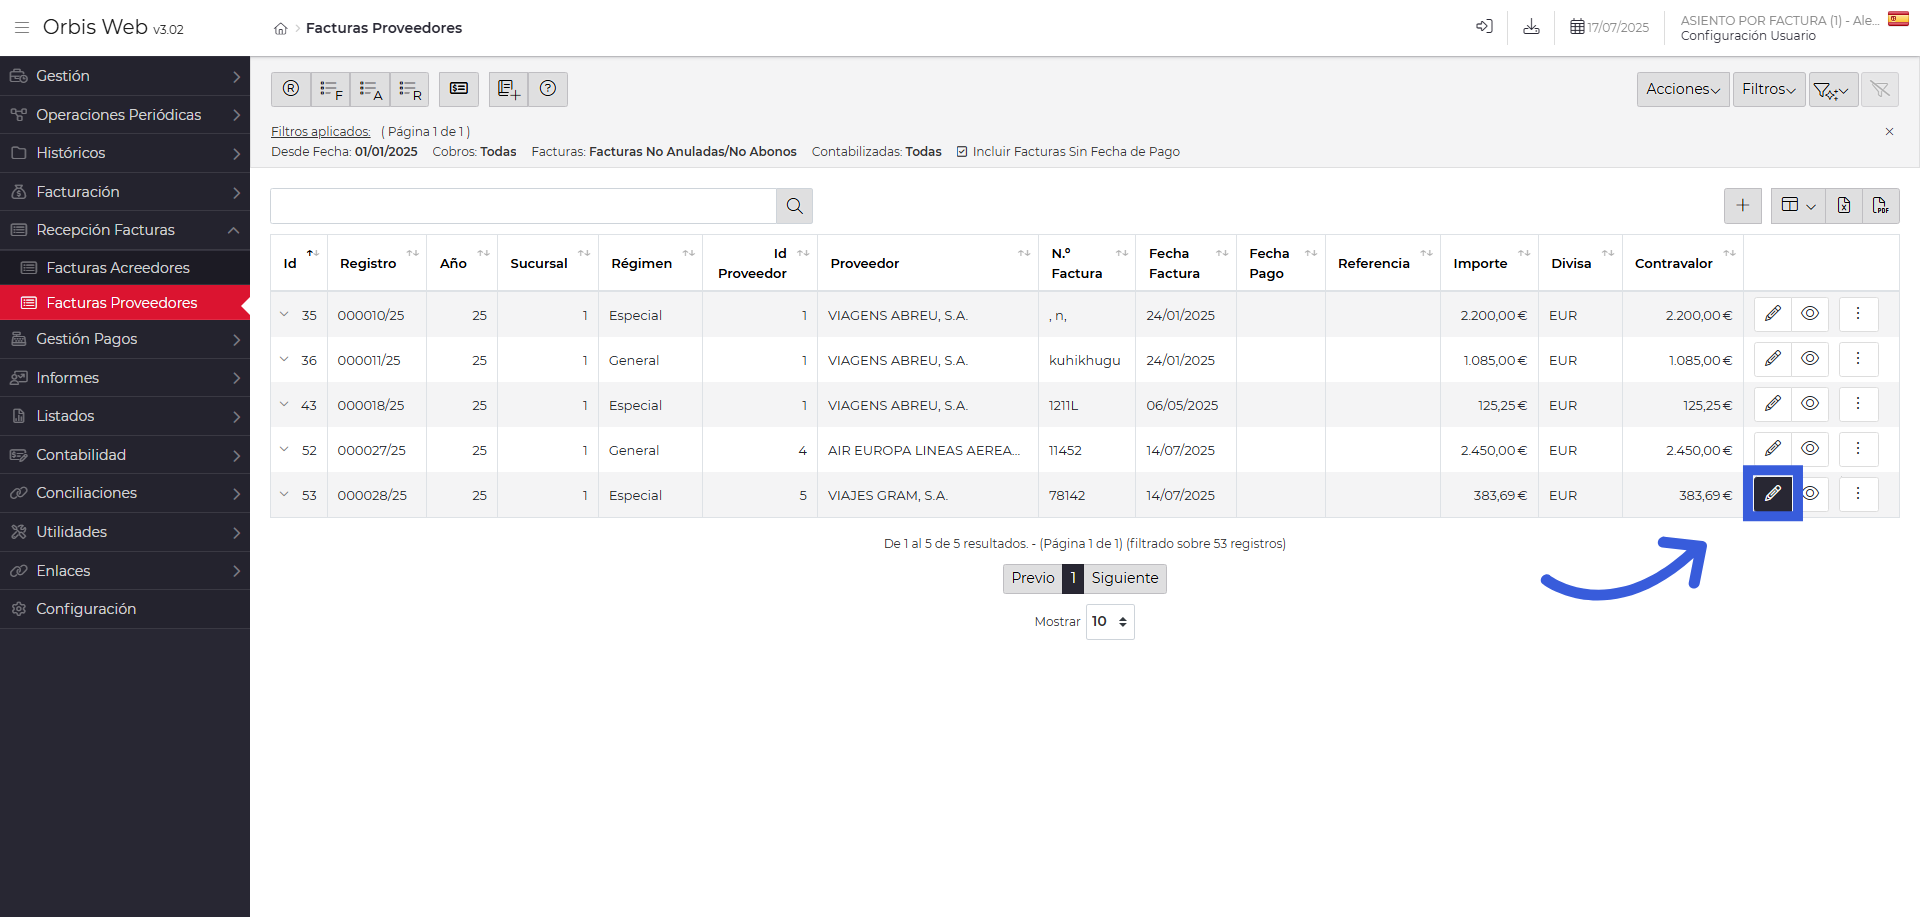View invoice 36 with the eye icon
The height and width of the screenshot is (917, 1920).
1809,359
